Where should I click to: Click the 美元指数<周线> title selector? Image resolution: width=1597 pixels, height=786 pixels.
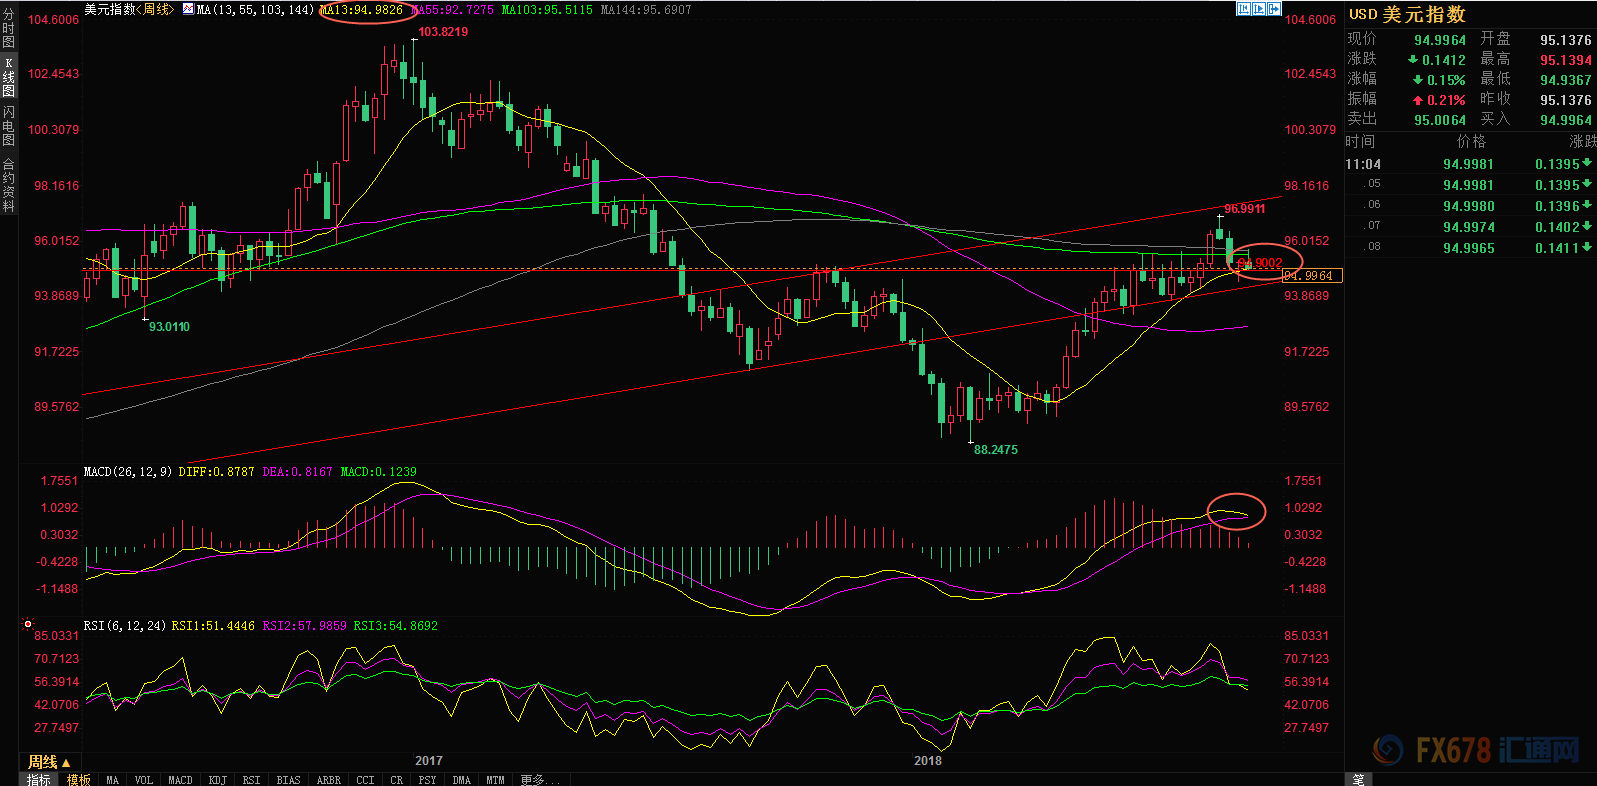pyautogui.click(x=128, y=9)
